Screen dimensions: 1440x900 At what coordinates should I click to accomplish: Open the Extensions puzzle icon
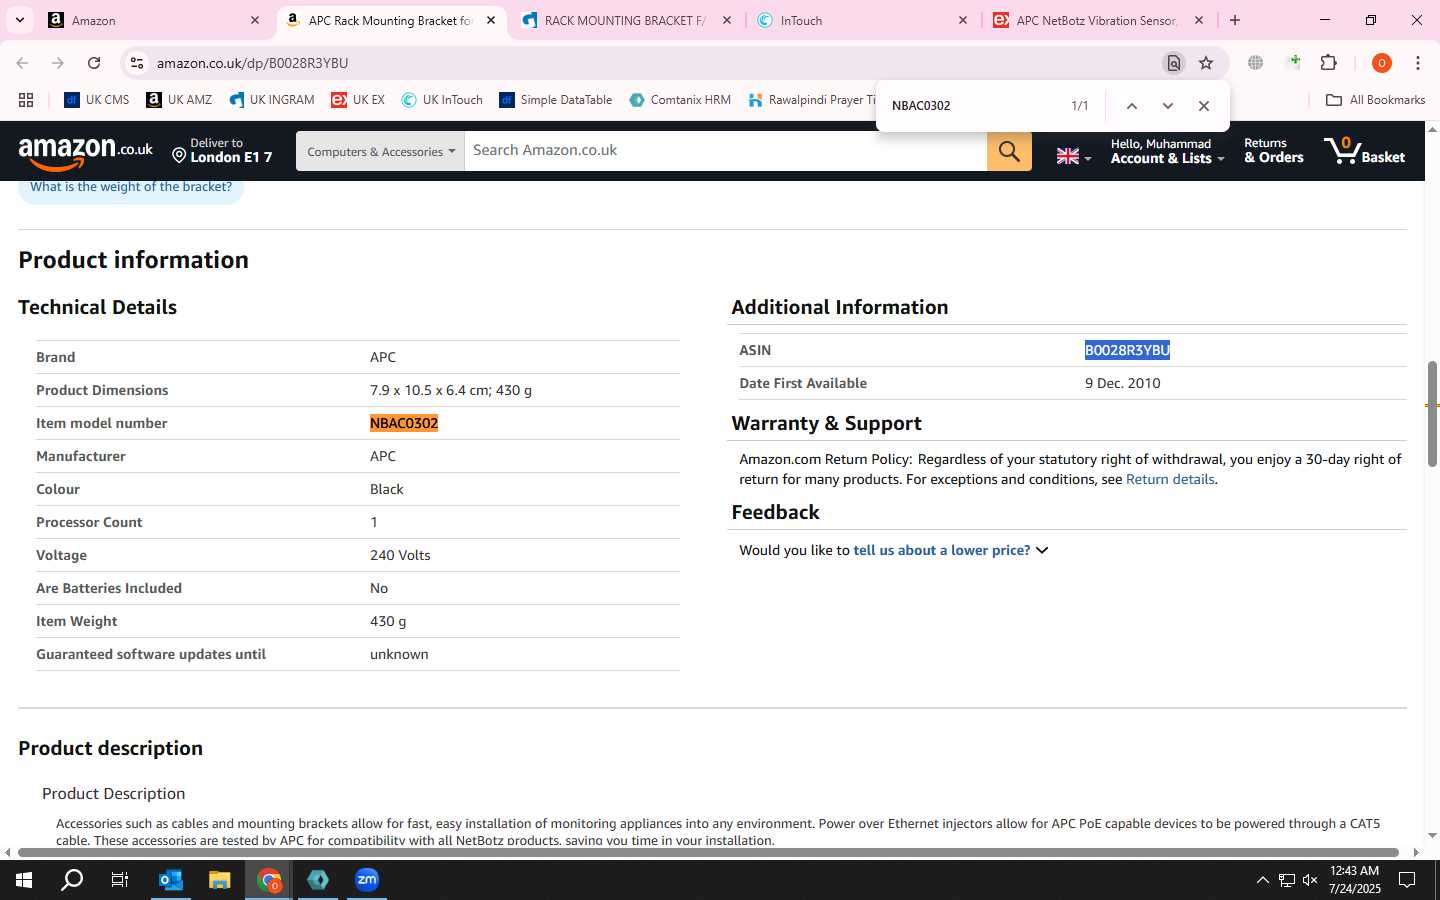[x=1328, y=63]
